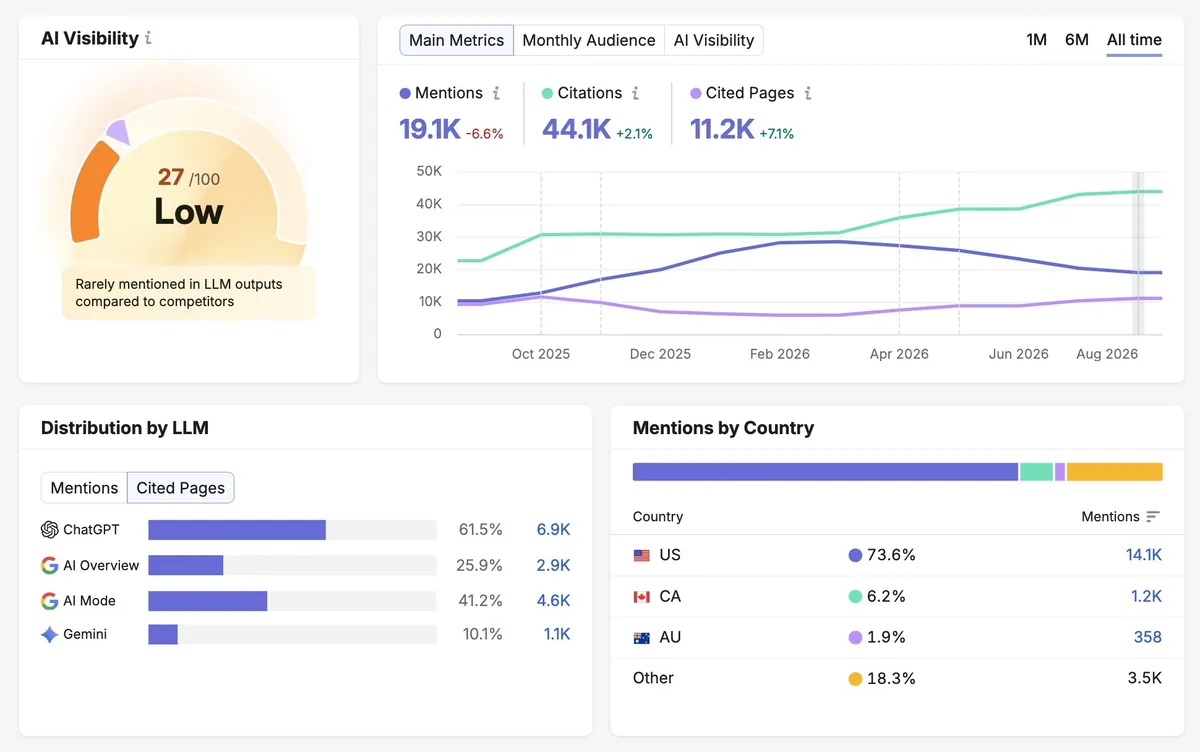Viewport: 1200px width, 752px height.
Task: Open the AI Visibility chart tab
Action: coord(714,40)
